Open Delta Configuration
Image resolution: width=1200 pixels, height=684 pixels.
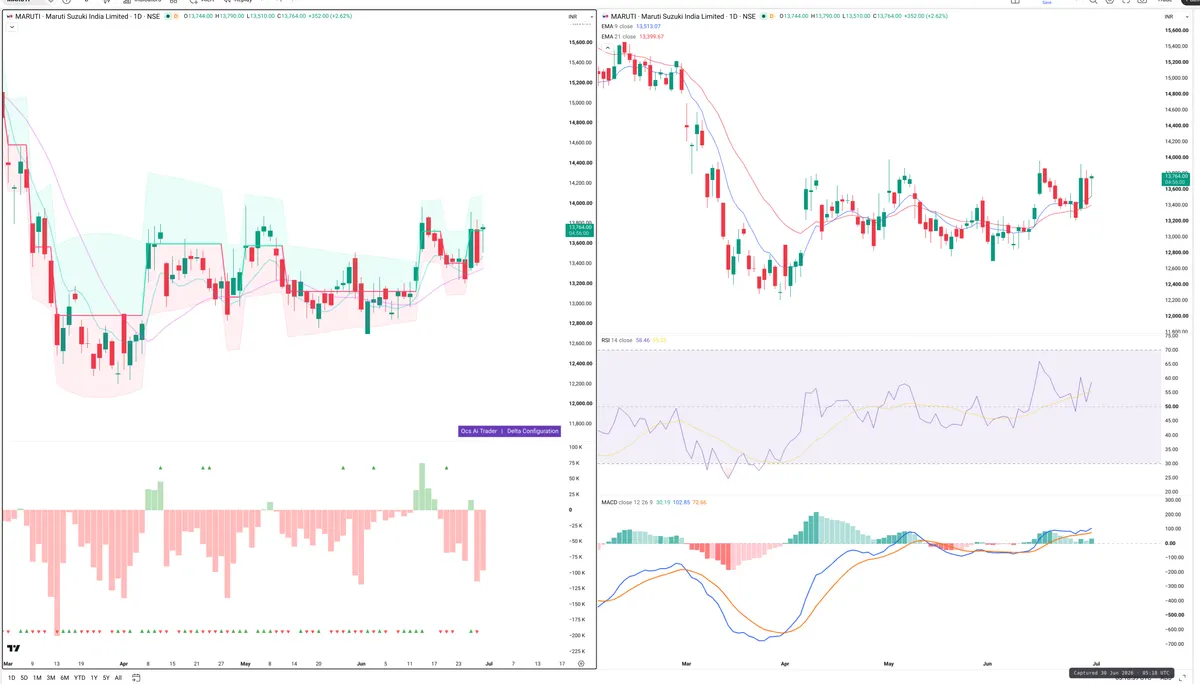(533, 431)
